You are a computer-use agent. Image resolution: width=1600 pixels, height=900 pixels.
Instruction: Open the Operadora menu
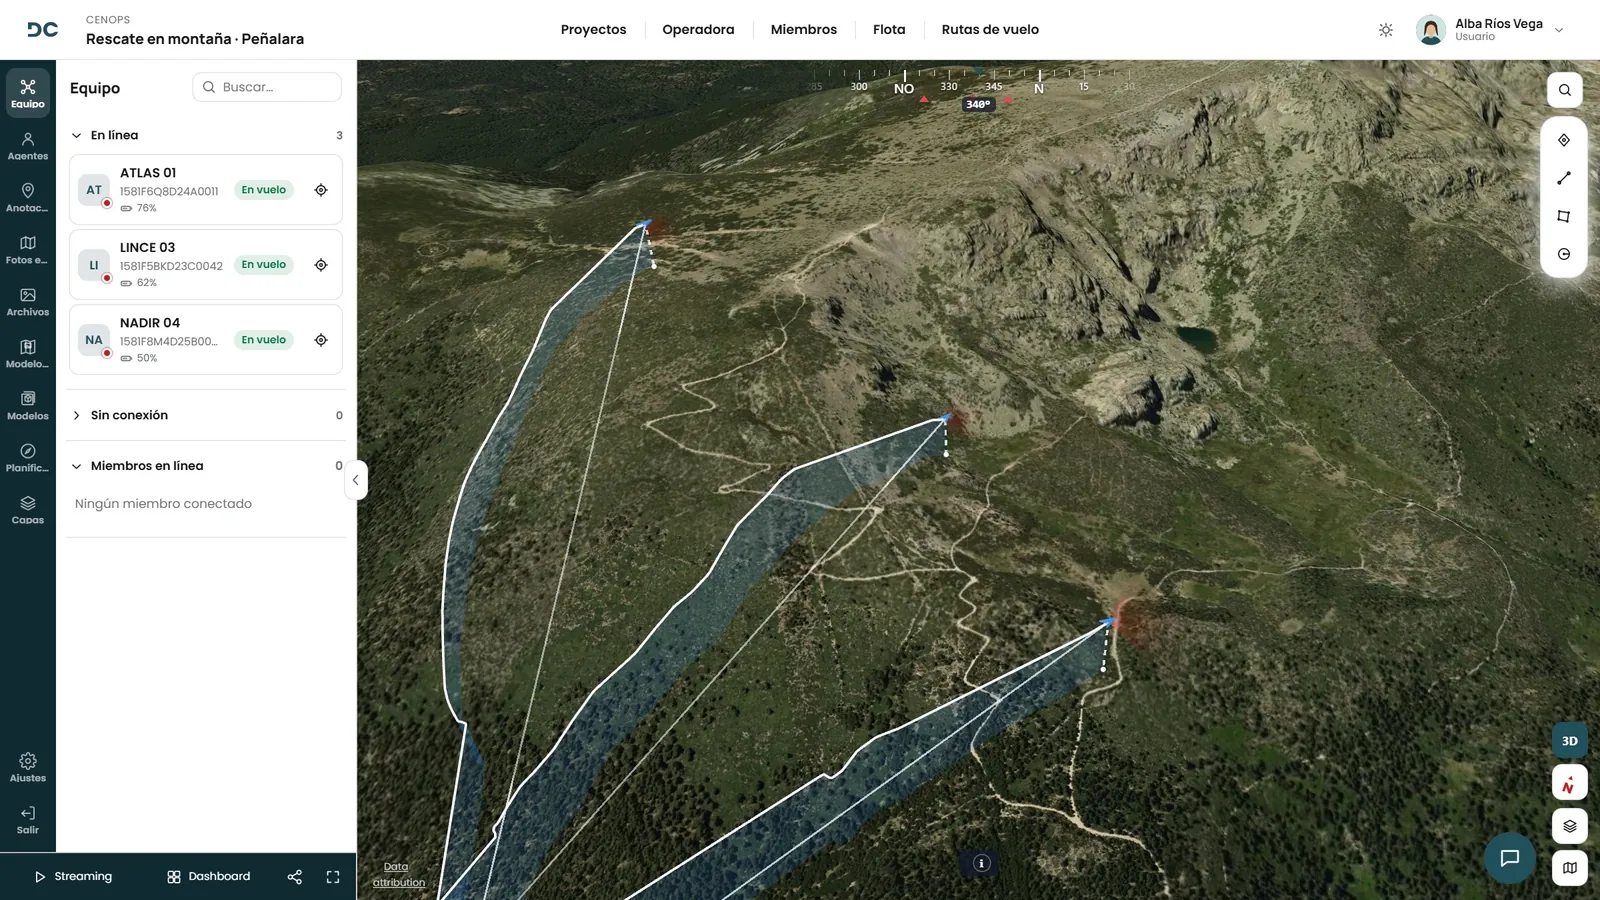click(x=698, y=30)
